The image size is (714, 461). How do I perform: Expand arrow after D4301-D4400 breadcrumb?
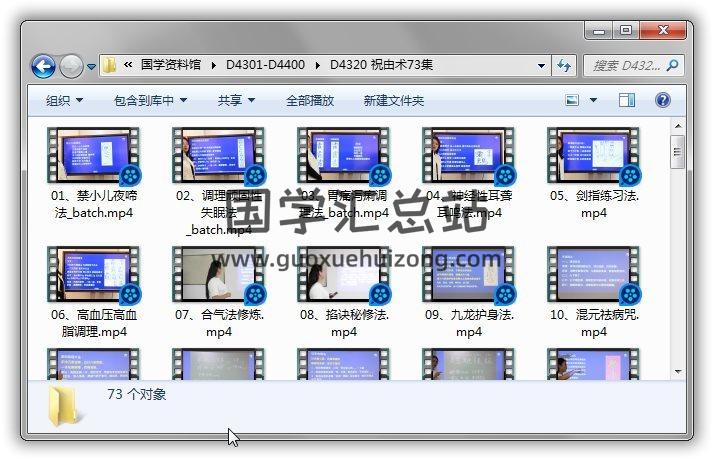(x=317, y=66)
